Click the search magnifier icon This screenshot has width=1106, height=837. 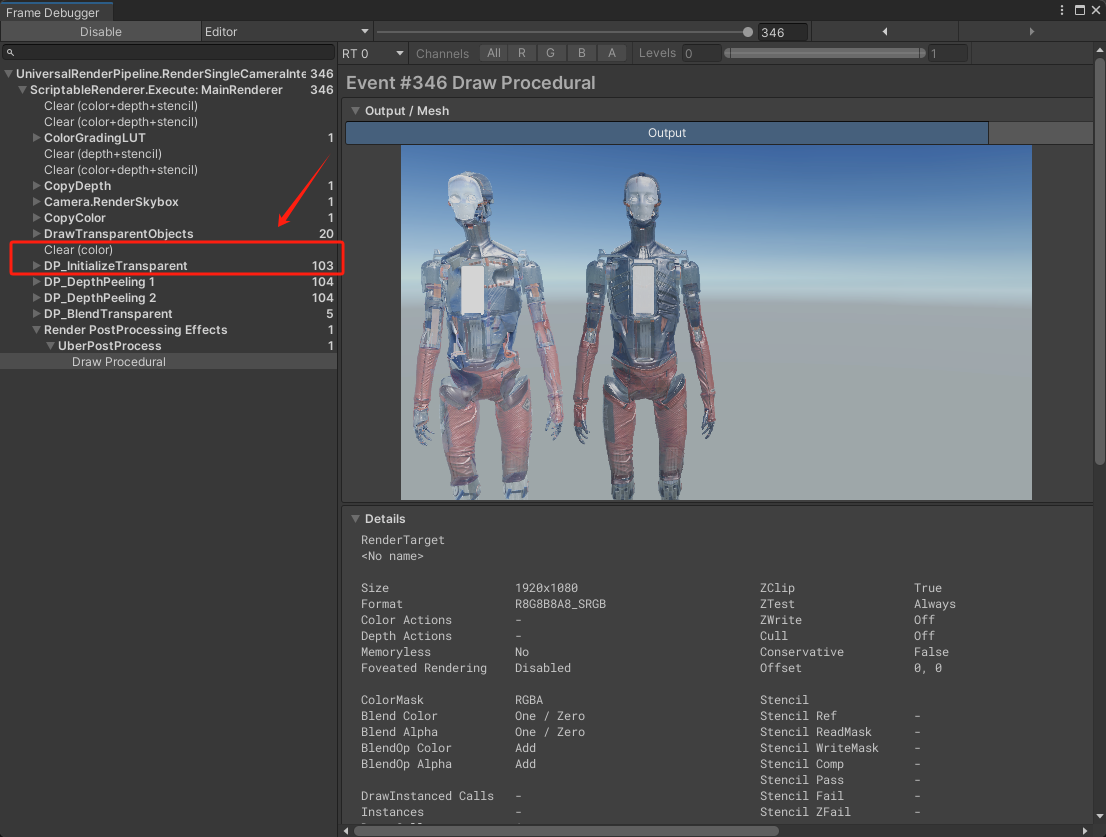(11, 53)
